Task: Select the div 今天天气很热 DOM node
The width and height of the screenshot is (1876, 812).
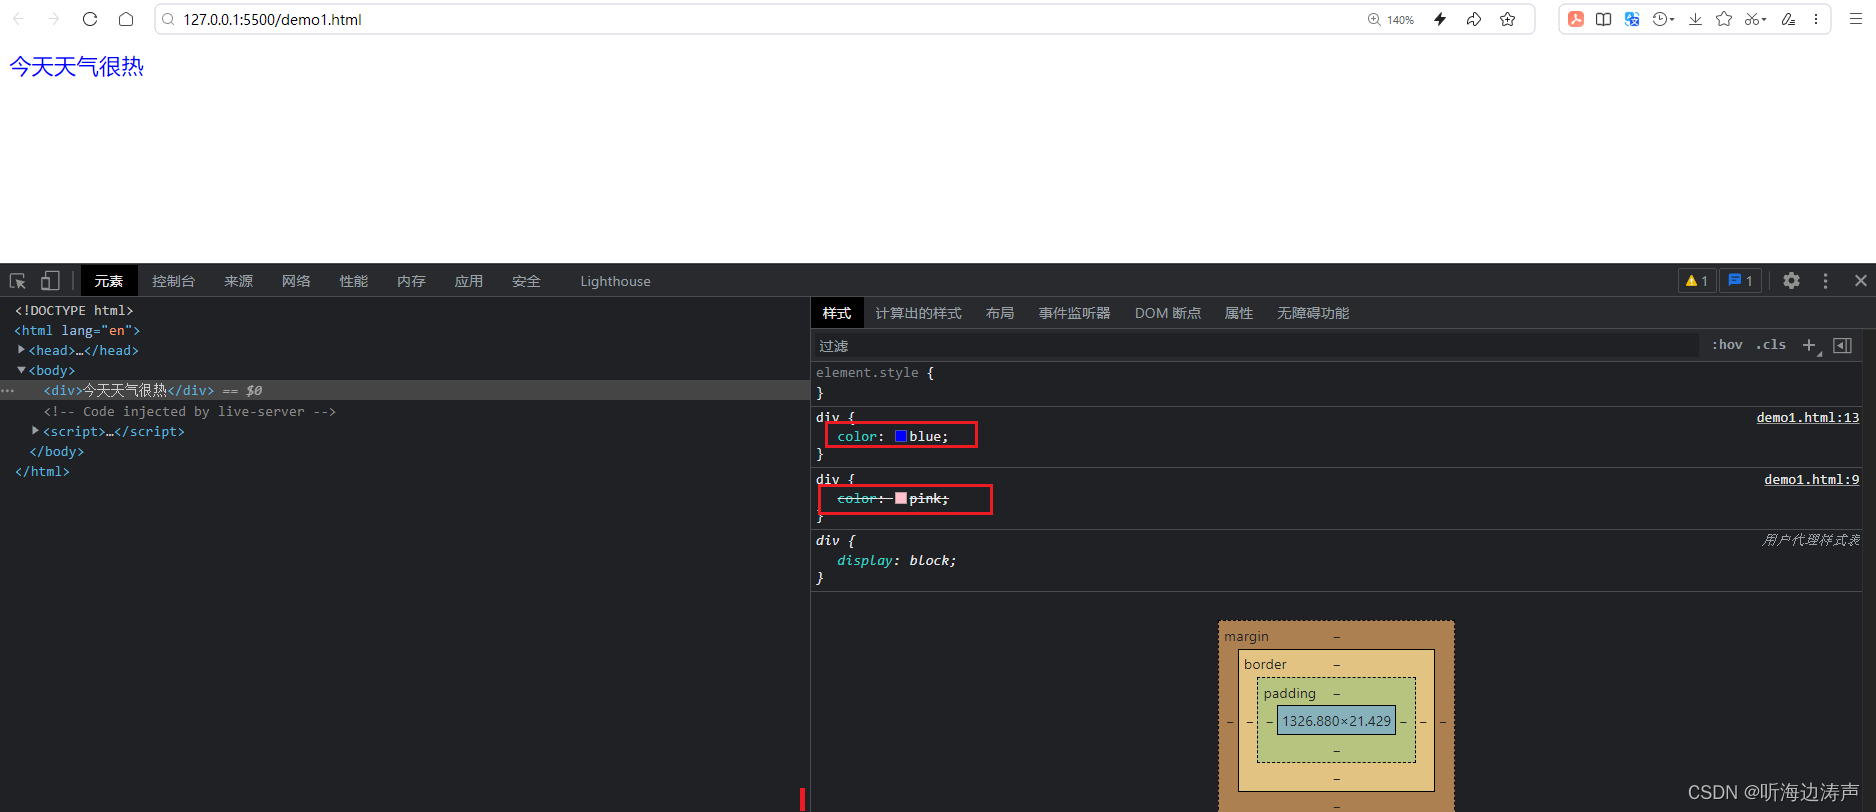Action: coord(405,390)
